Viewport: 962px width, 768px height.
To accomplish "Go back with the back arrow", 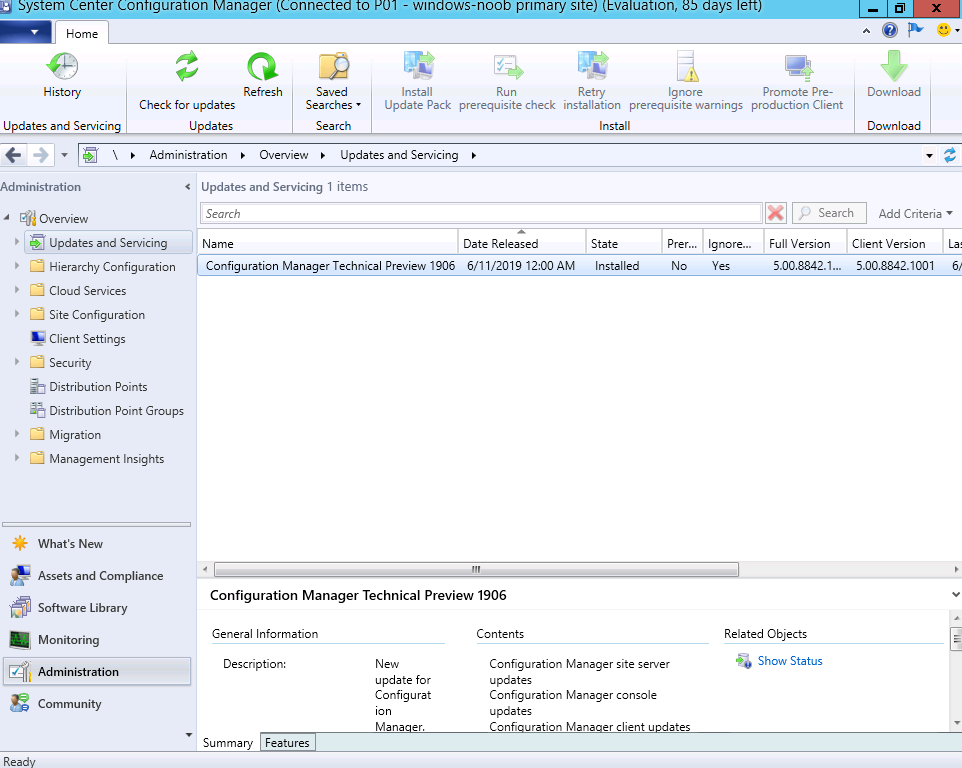I will pyautogui.click(x=13, y=155).
